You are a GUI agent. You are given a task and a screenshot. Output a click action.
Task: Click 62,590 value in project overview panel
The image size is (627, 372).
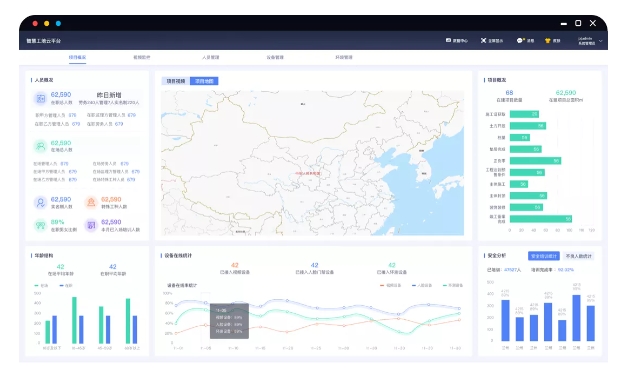(x=566, y=92)
